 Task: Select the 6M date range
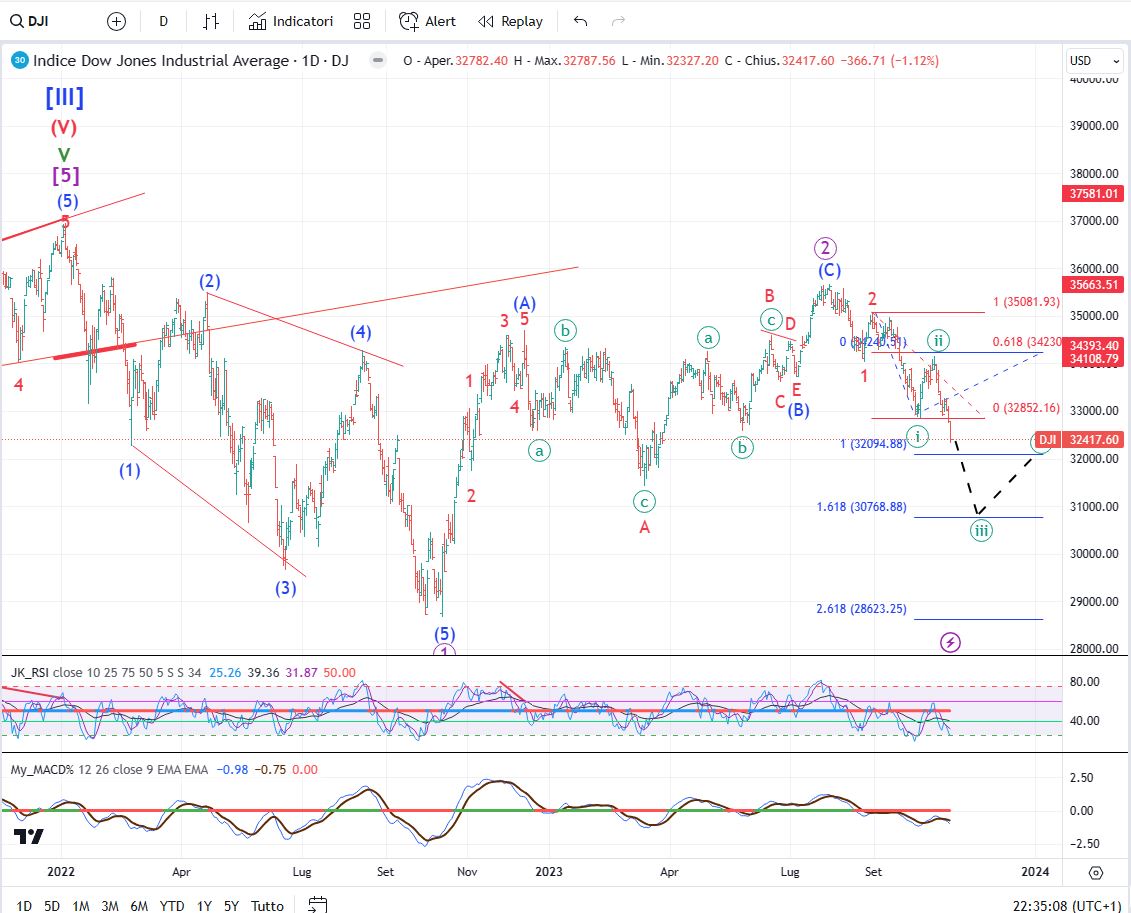pos(139,905)
